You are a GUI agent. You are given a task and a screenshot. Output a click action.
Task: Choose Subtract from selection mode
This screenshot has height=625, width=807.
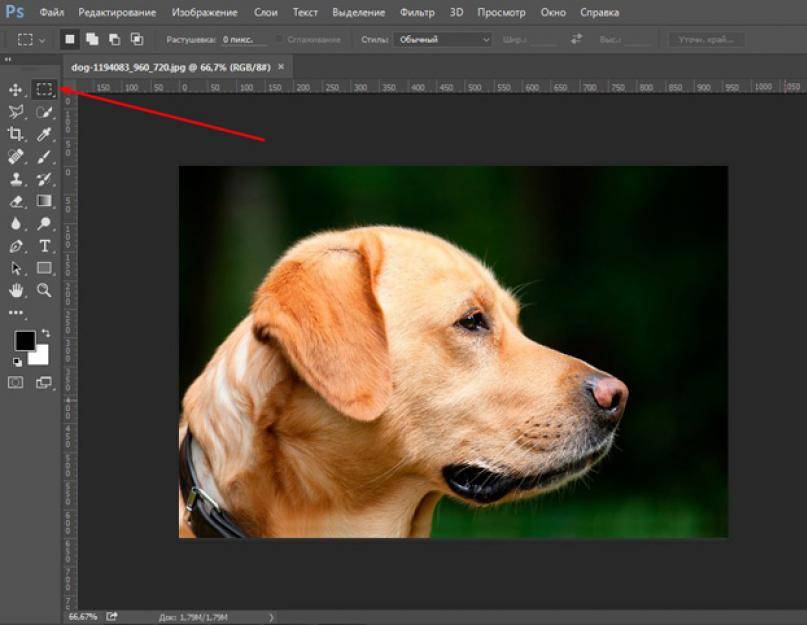click(114, 39)
